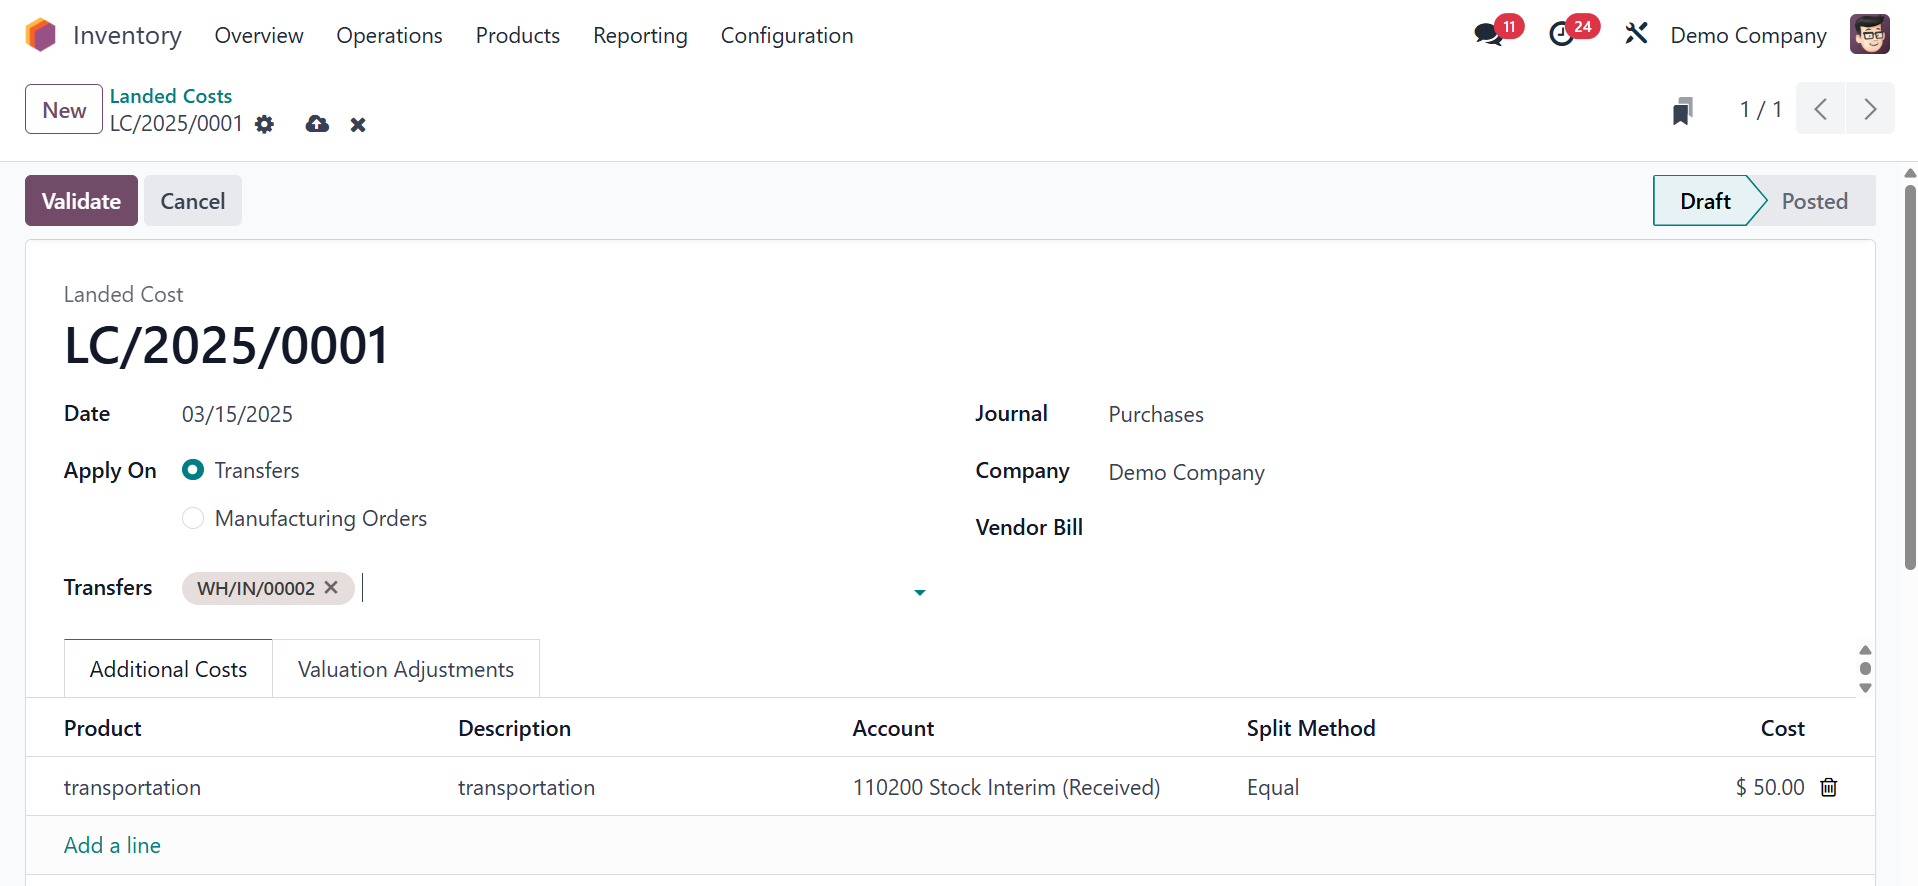The image size is (1918, 886).
Task: Open the Configuration menu
Action: (786, 36)
